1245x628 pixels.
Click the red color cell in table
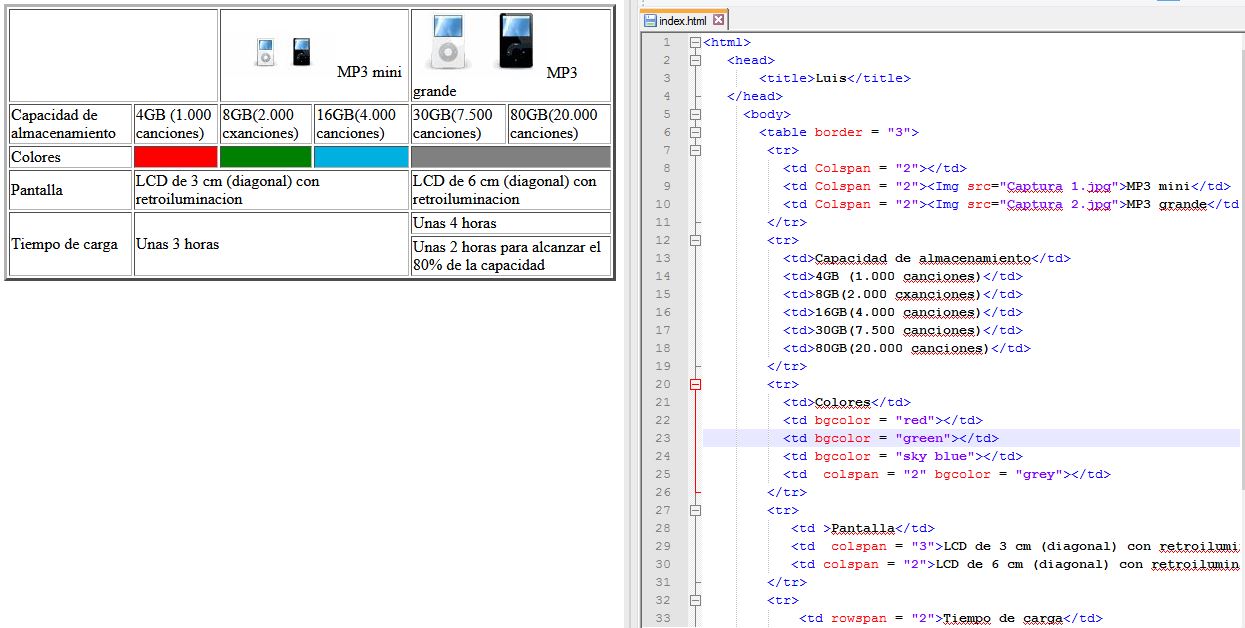tap(175, 157)
